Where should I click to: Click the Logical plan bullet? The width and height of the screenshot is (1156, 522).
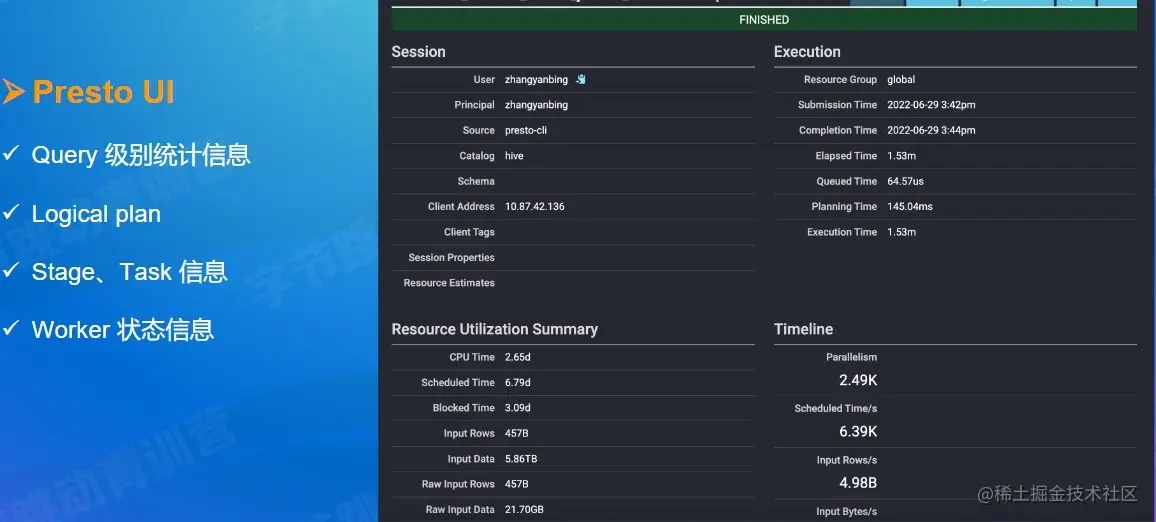coord(96,215)
